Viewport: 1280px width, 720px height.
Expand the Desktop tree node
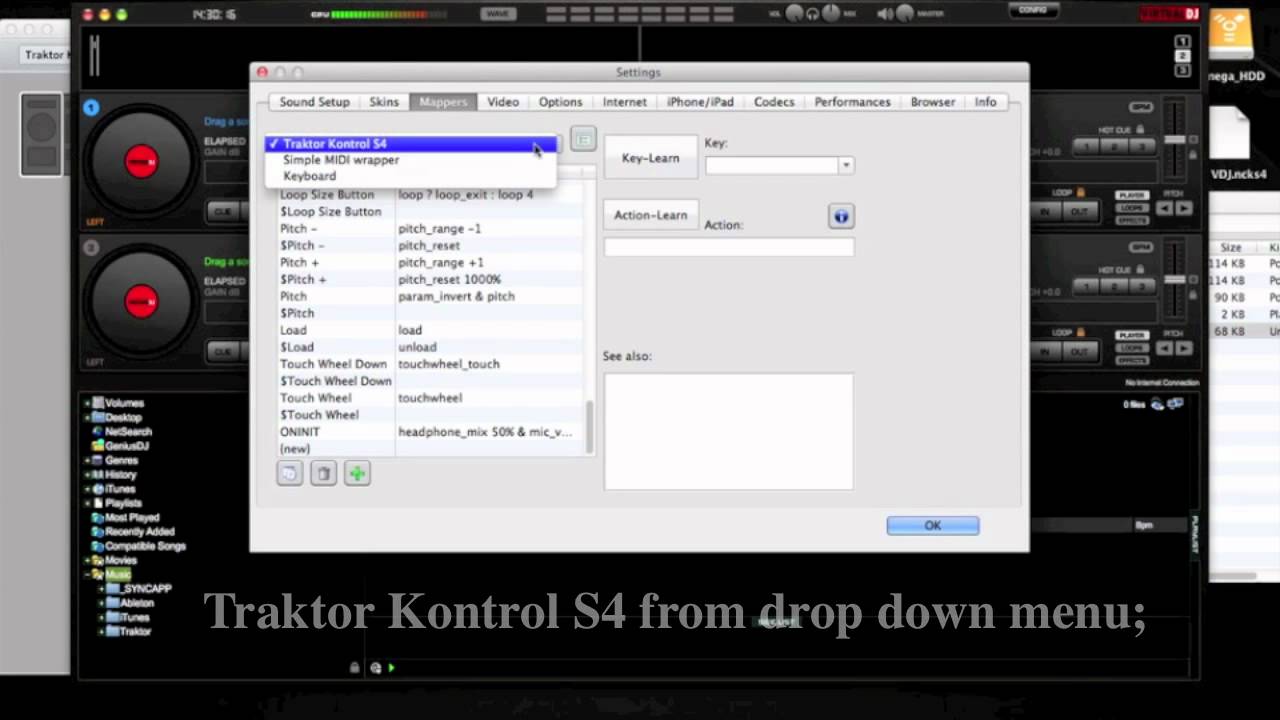pyautogui.click(x=87, y=417)
